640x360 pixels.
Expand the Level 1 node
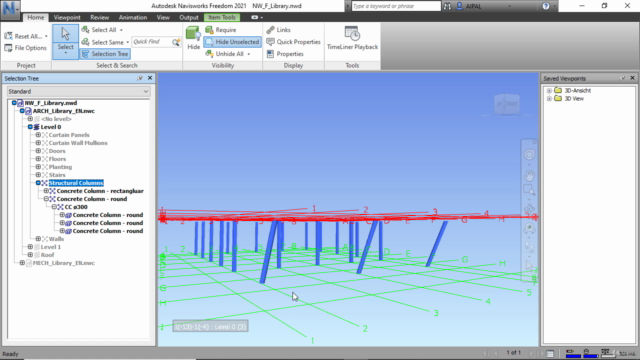click(x=30, y=247)
